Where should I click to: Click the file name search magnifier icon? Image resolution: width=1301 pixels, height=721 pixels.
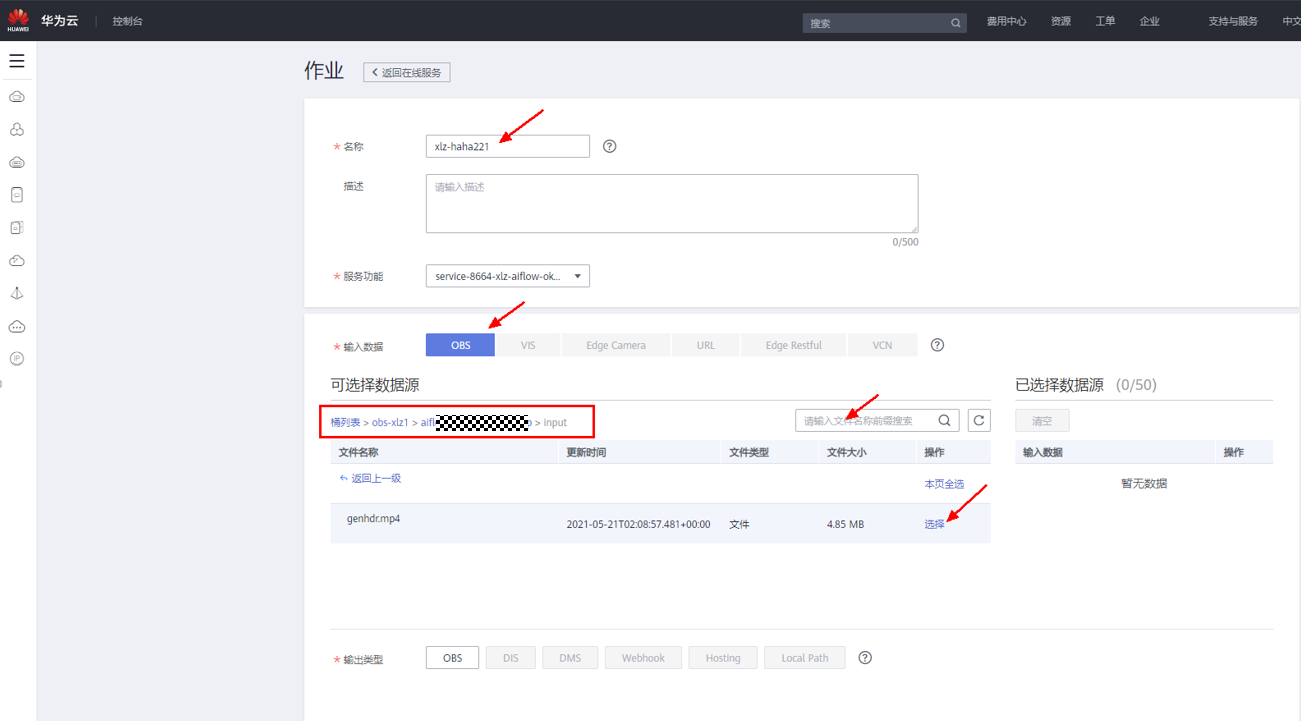944,421
